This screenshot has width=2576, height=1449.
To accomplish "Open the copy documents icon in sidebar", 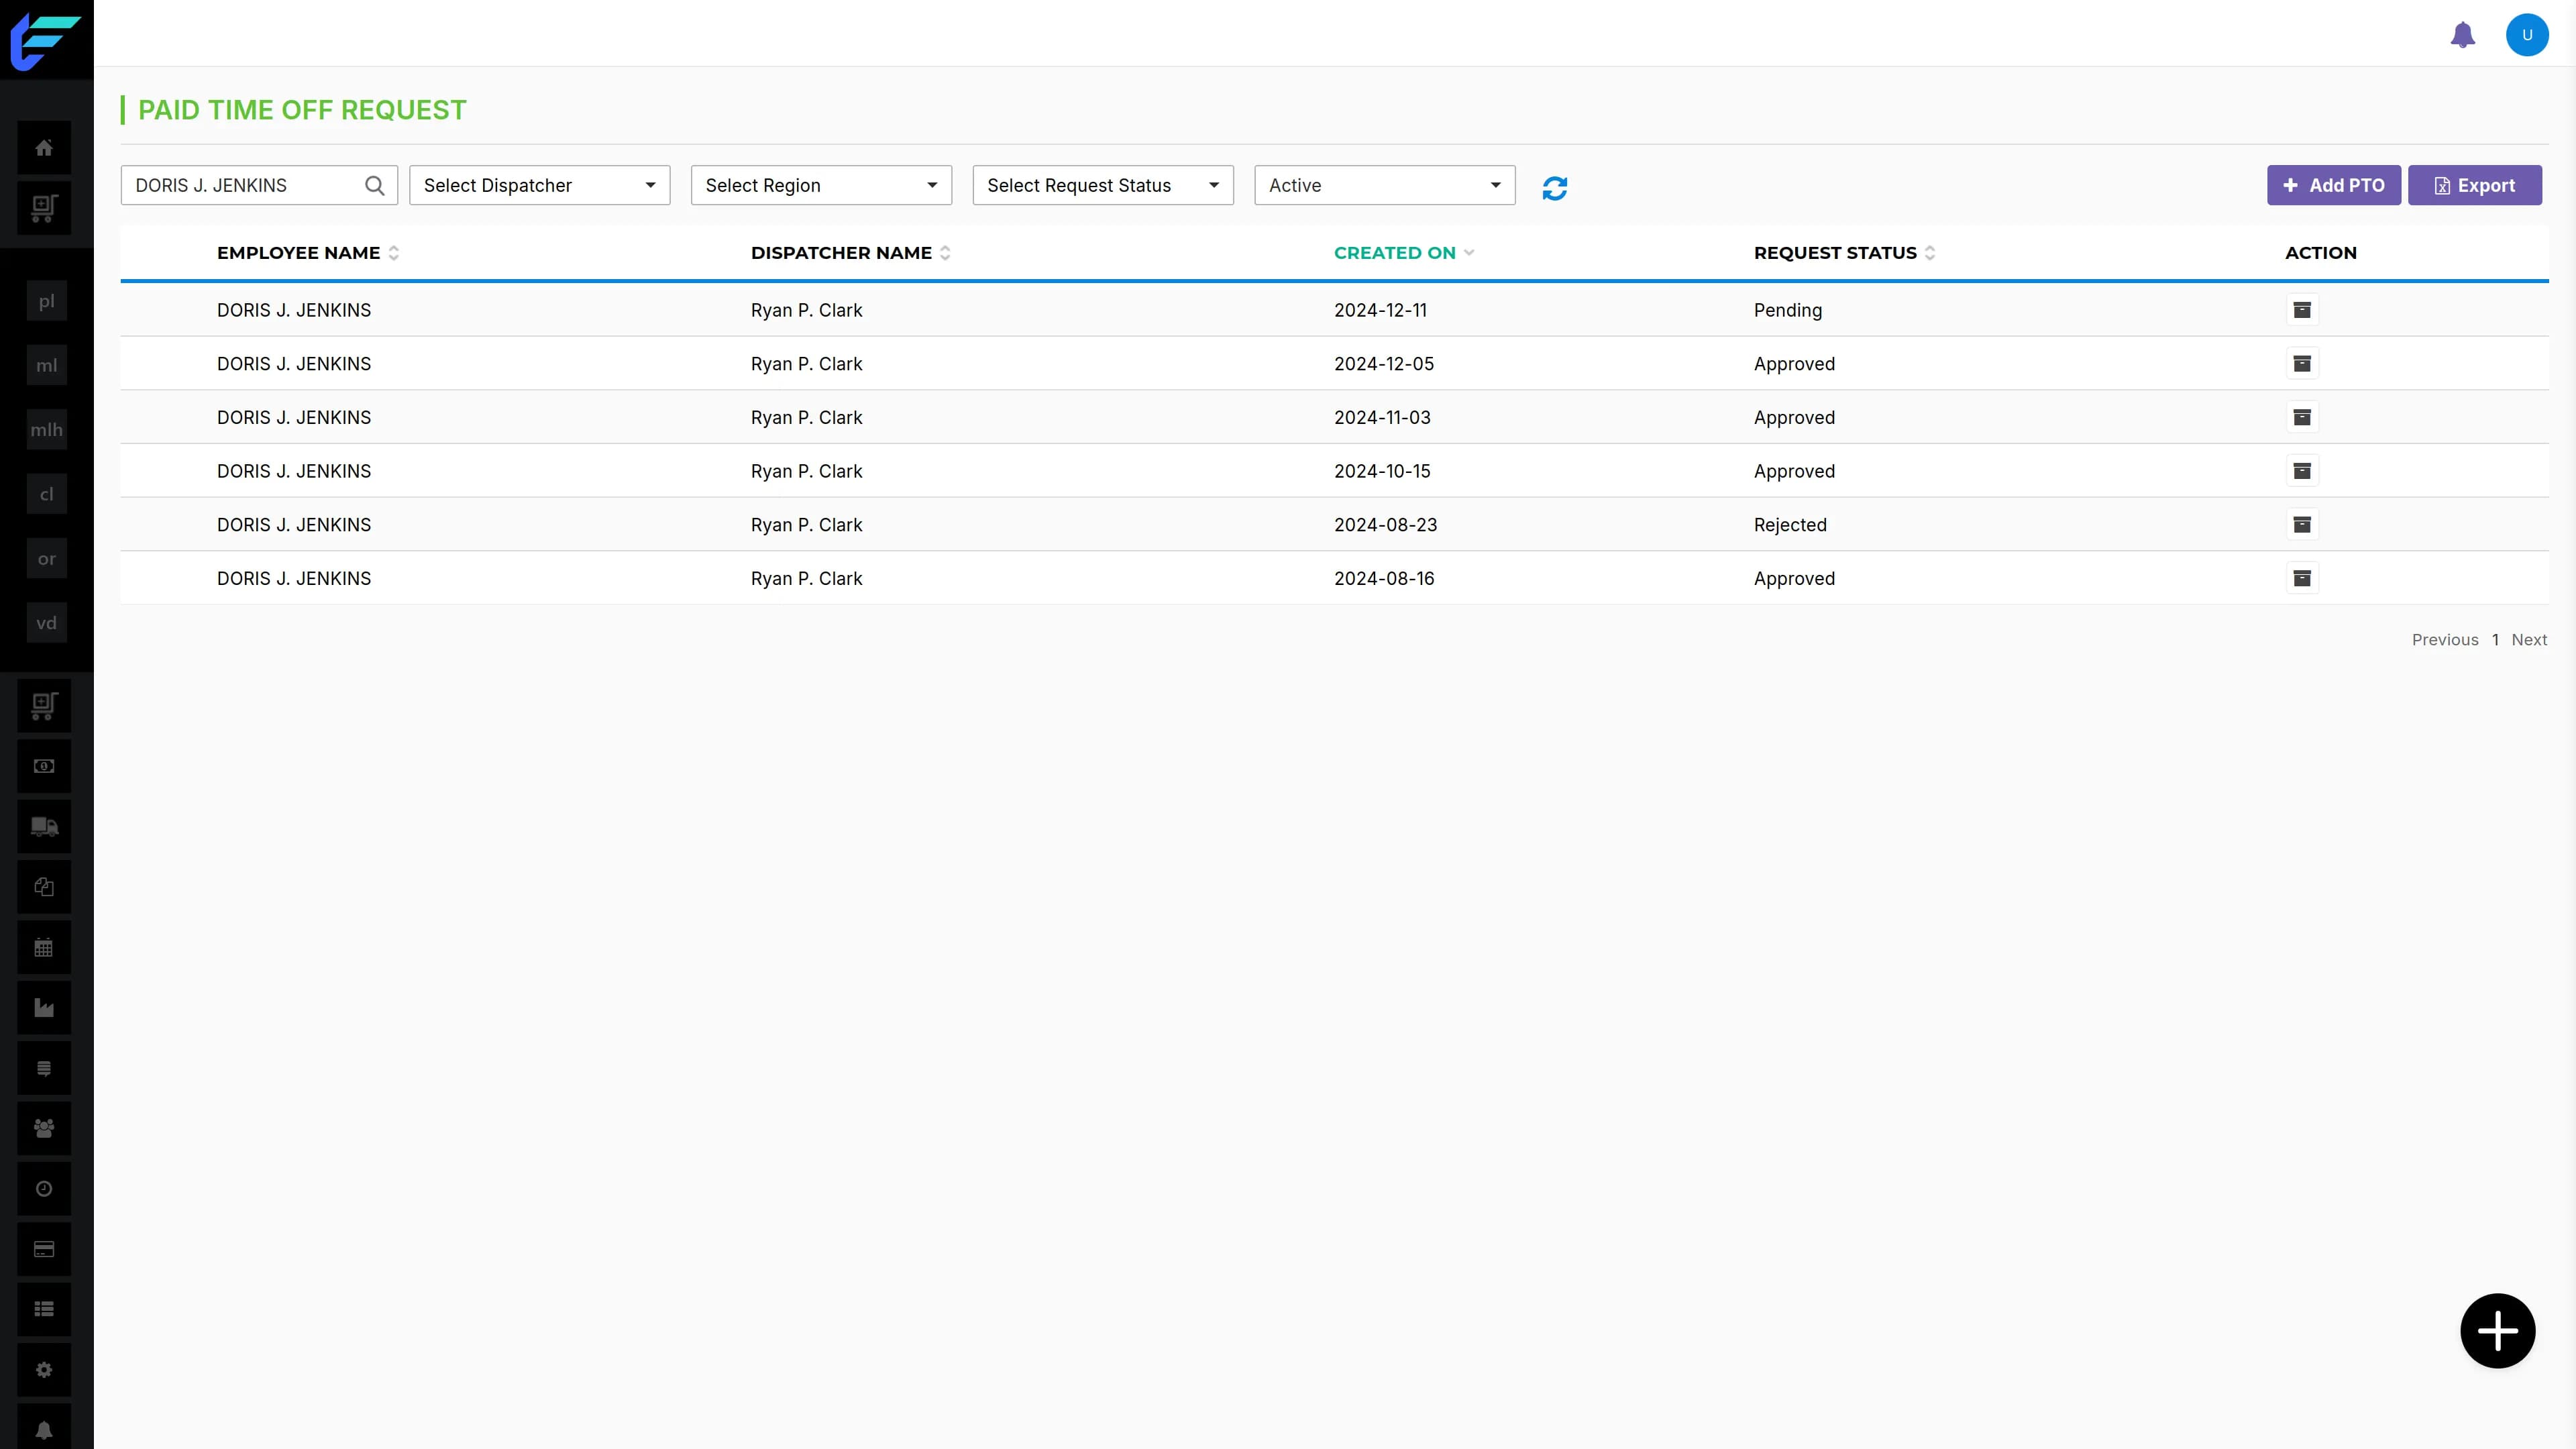I will click(44, 887).
